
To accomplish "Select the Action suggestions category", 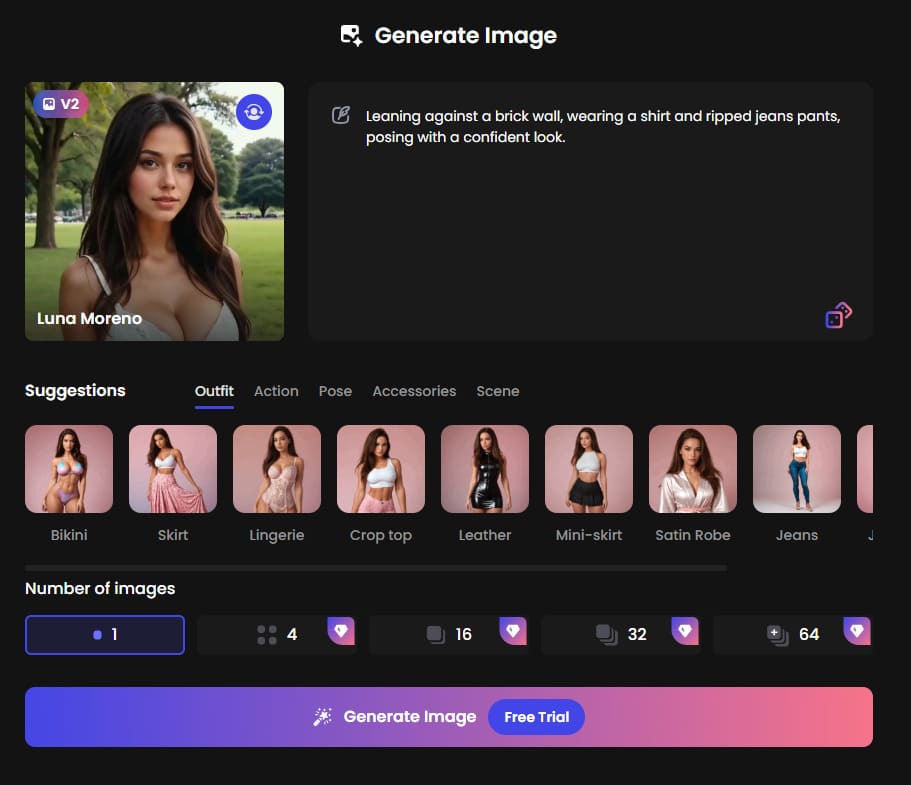I will pyautogui.click(x=276, y=391).
